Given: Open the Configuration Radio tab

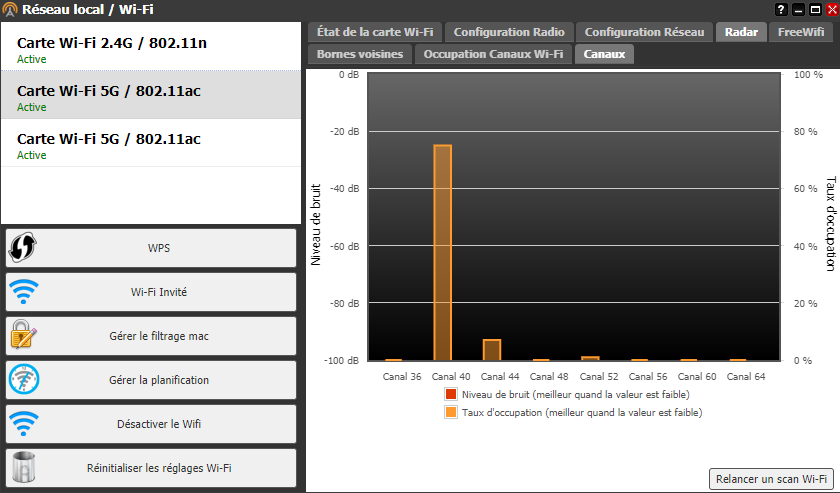Looking at the screenshot, I should click(509, 32).
